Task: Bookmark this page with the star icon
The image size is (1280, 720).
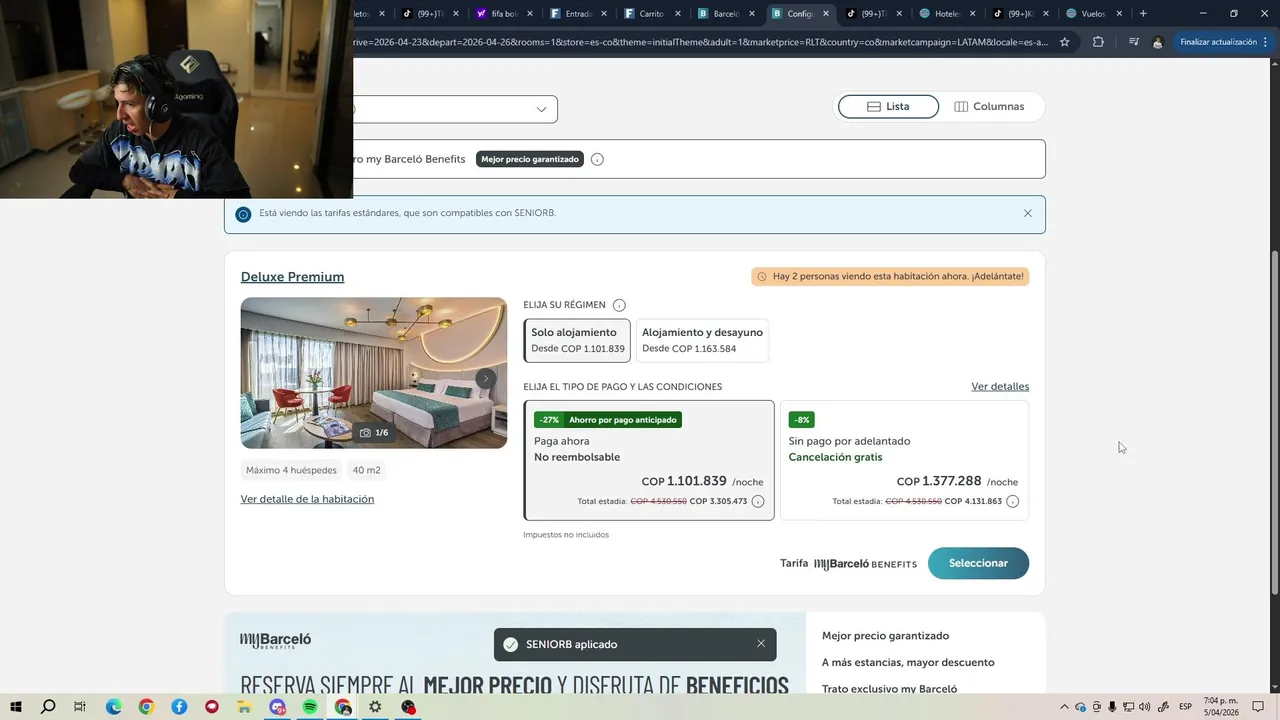Action: [1065, 42]
